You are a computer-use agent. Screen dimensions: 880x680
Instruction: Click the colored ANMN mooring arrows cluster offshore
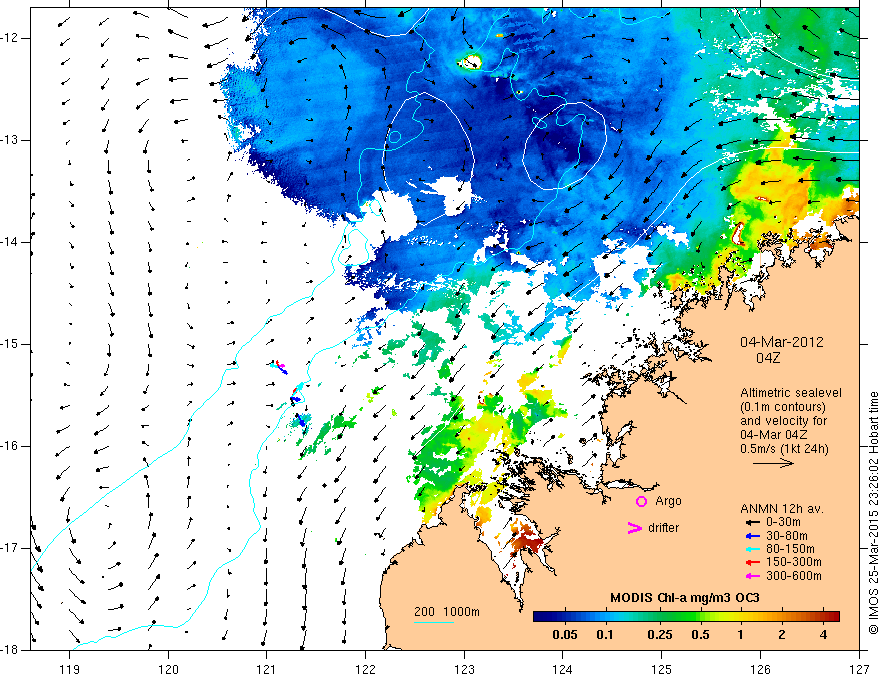click(x=290, y=393)
